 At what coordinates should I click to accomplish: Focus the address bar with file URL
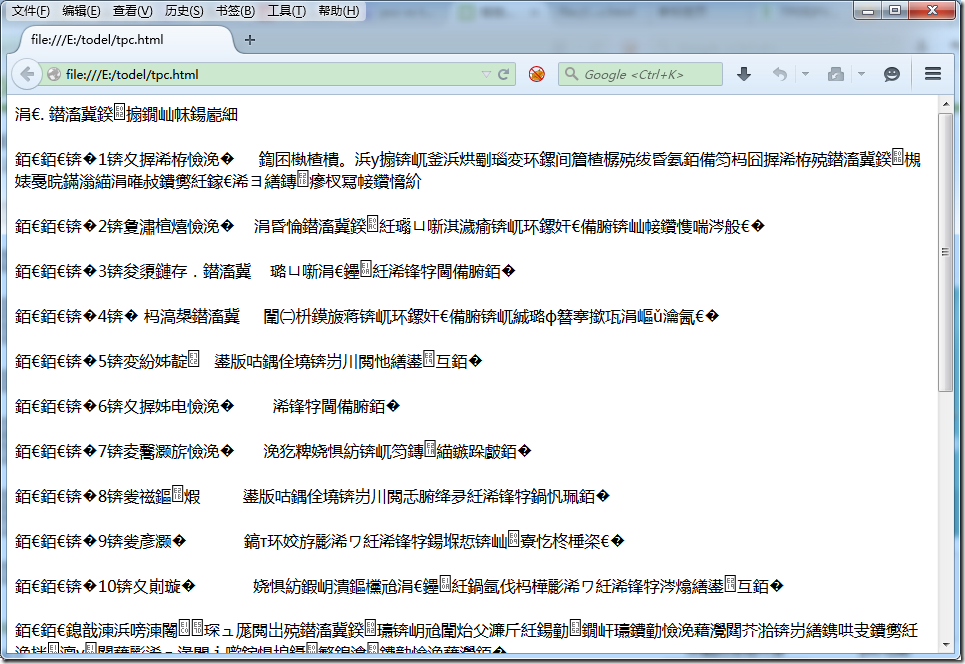point(271,74)
